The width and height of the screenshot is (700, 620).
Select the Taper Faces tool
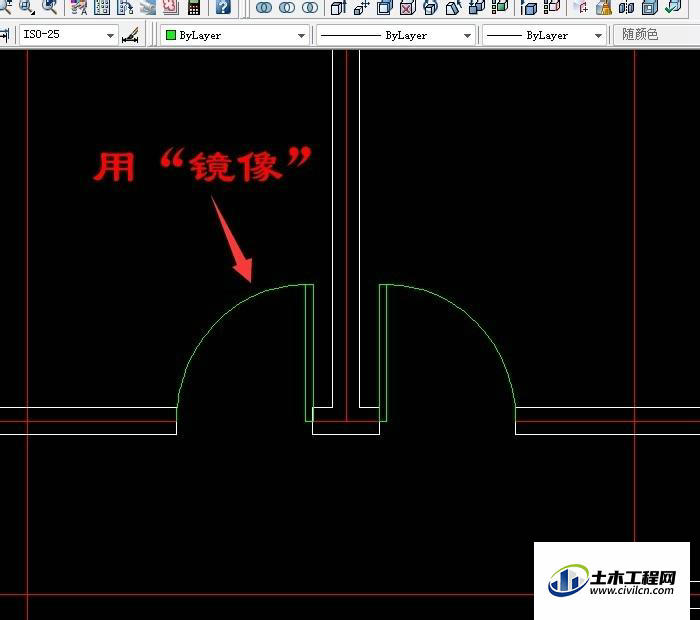click(x=454, y=7)
